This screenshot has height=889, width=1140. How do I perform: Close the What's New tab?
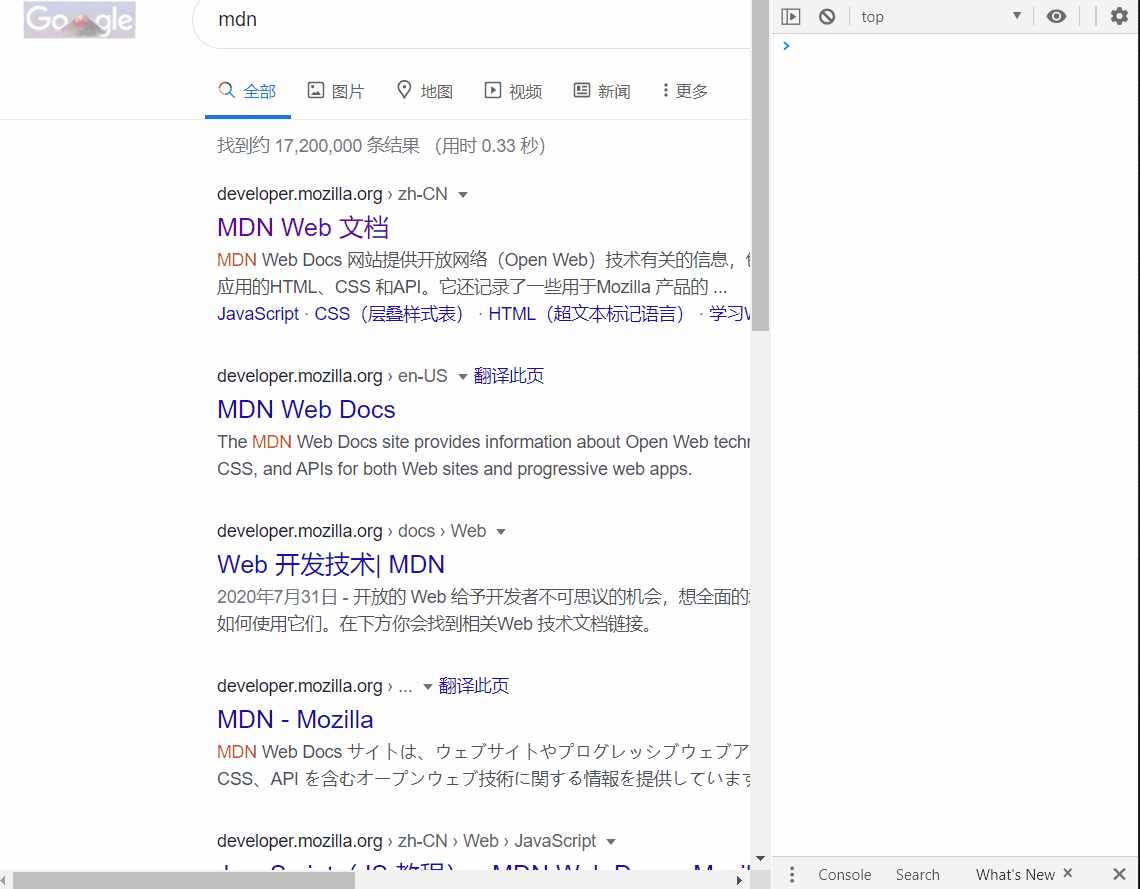point(1067,872)
